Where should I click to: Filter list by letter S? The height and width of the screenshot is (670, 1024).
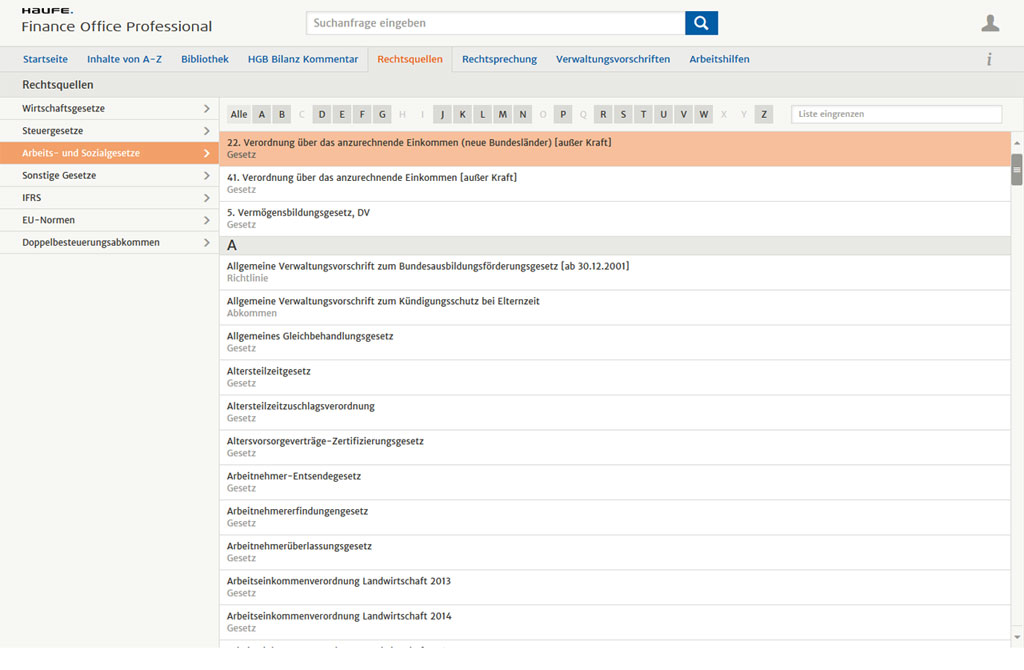click(624, 114)
